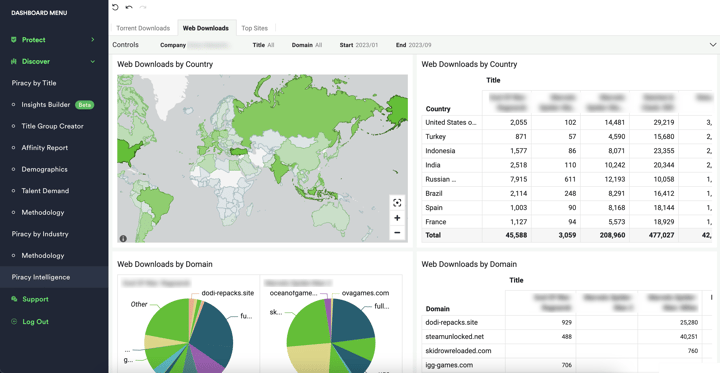Screen dimensions: 720x373
Task: Open the Title All filter
Action: (263, 45)
